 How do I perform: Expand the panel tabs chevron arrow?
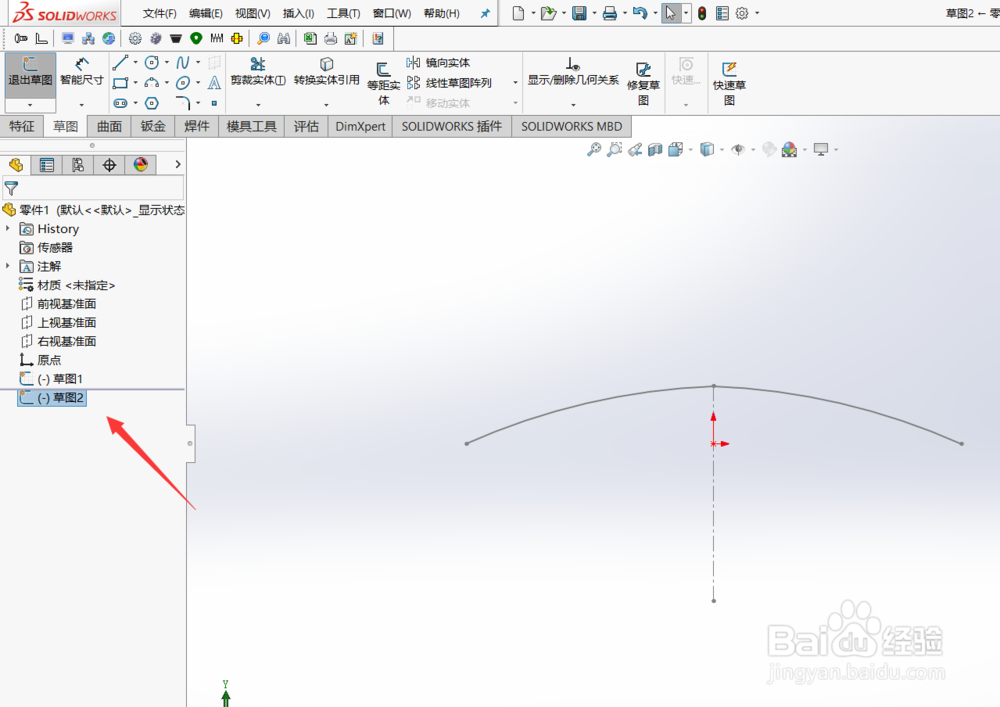tap(178, 164)
